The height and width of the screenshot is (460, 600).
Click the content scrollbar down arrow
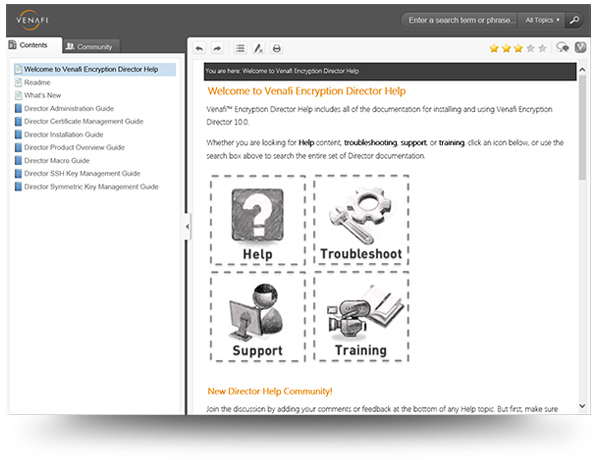[x=582, y=406]
